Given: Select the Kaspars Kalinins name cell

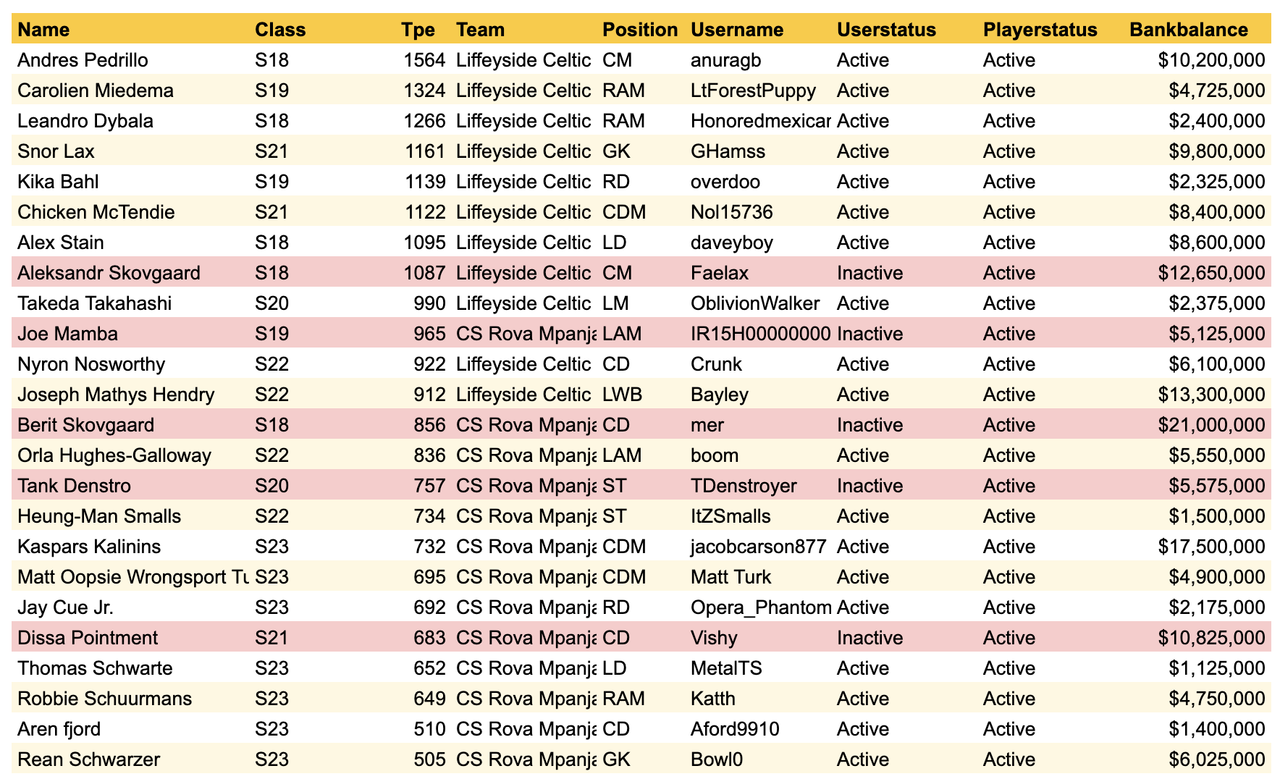Looking at the screenshot, I should (x=89, y=547).
